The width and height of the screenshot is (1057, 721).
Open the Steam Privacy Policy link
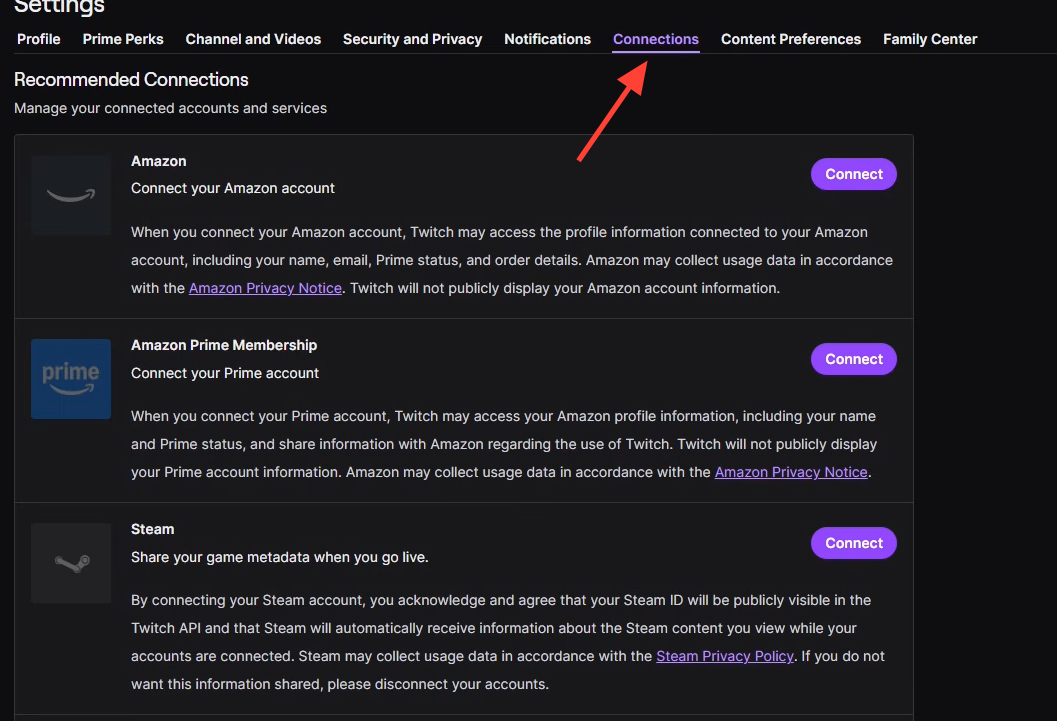[x=725, y=656]
